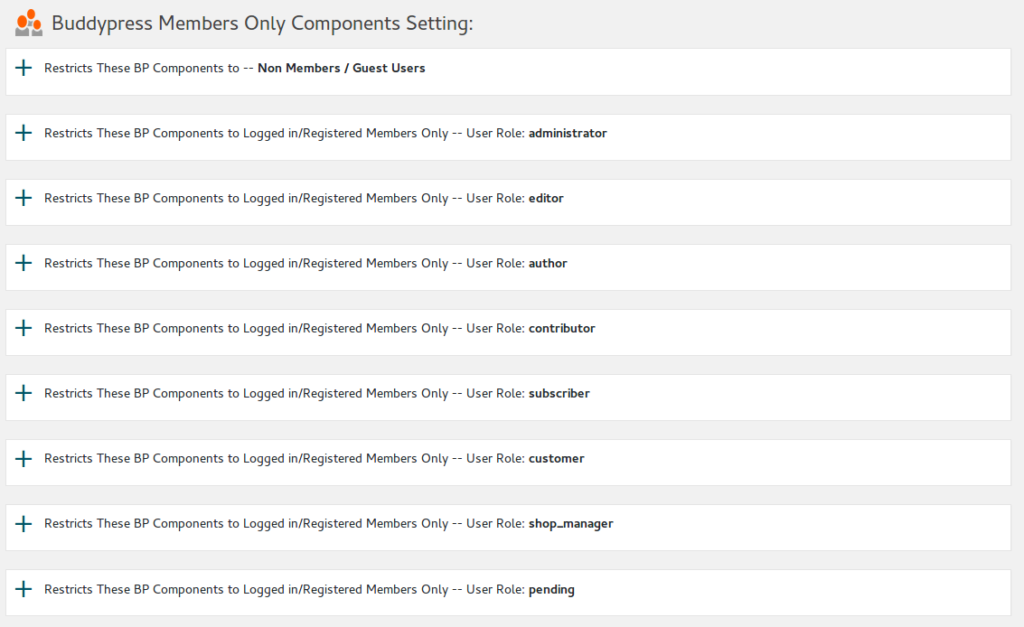Click plus icon beside author role

tap(24, 263)
